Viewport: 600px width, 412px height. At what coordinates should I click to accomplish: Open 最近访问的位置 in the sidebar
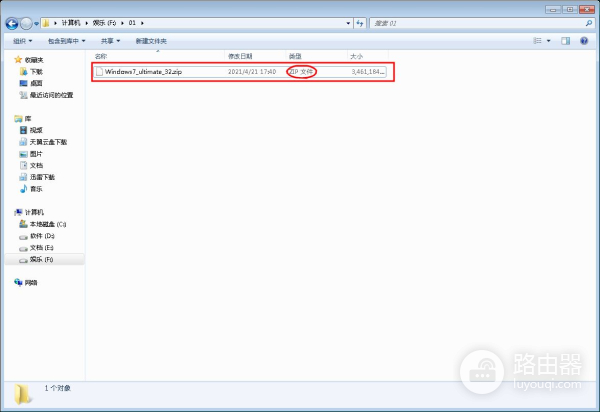click(46, 95)
